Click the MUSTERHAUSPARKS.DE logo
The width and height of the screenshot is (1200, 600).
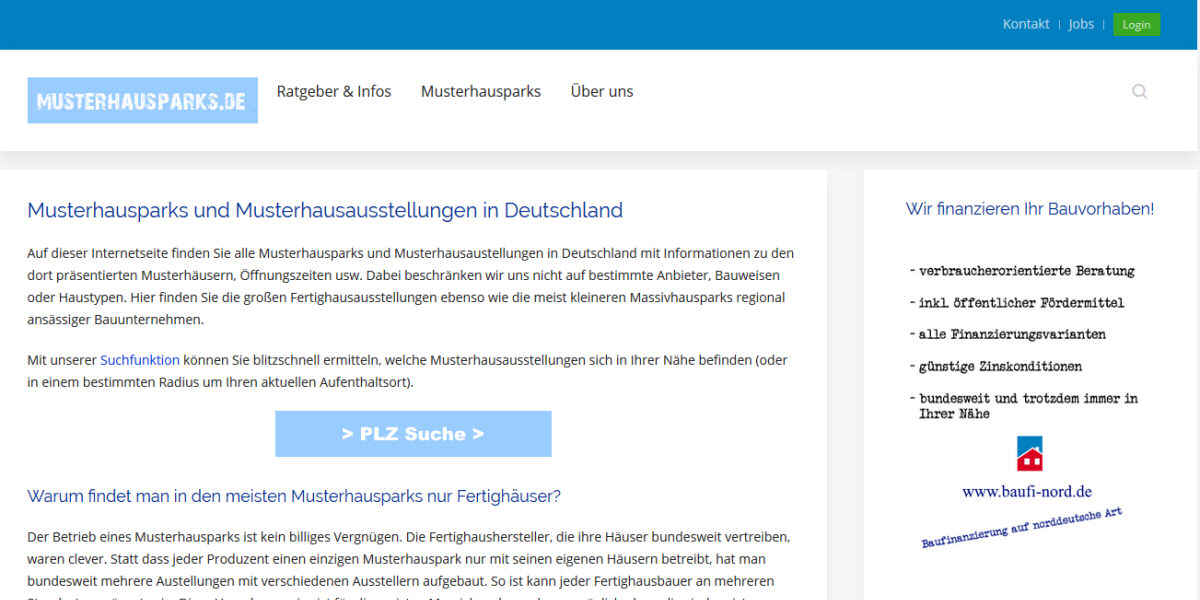point(142,100)
